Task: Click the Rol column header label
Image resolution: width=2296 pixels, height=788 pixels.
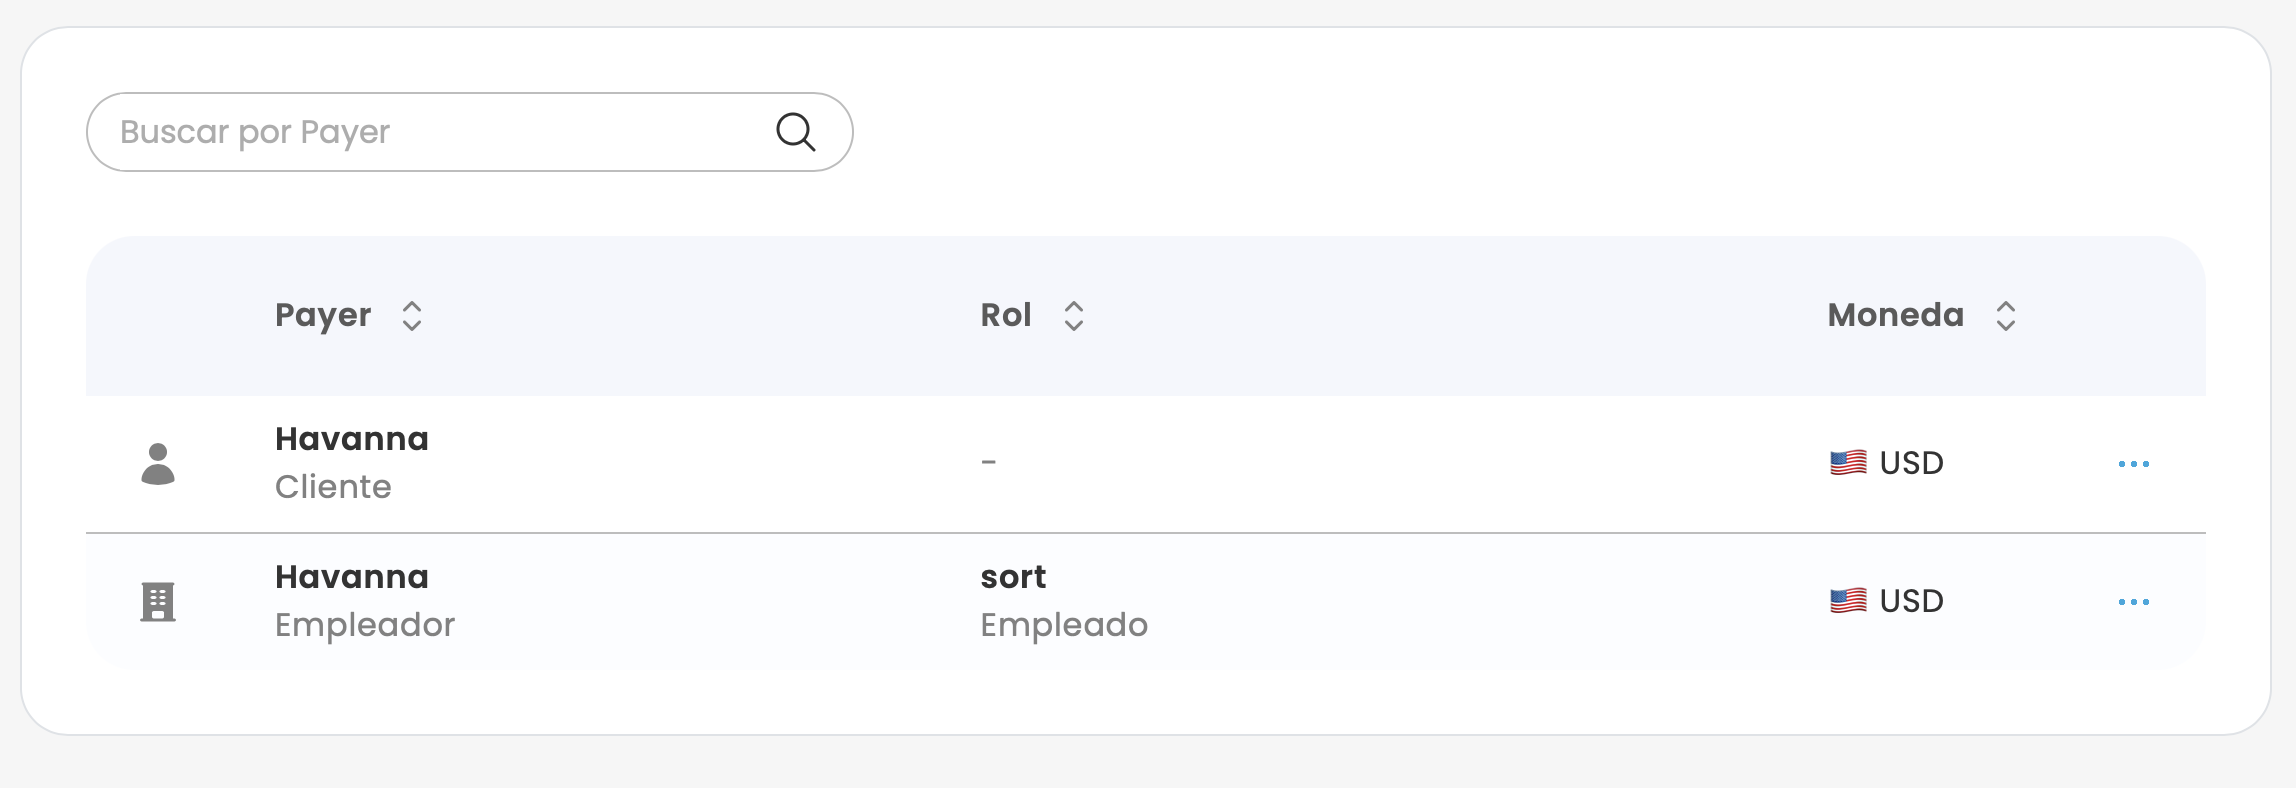Action: pos(1005,316)
